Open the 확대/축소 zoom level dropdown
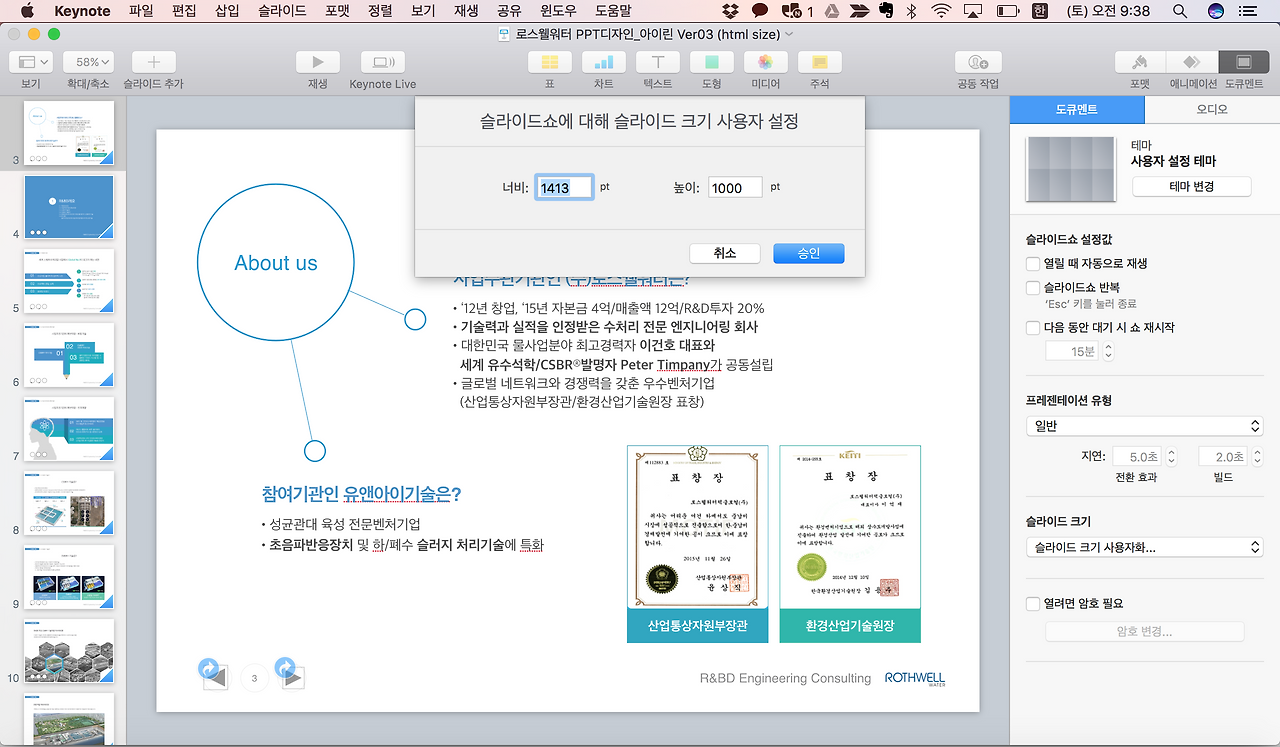The image size is (1280, 747). (88, 60)
